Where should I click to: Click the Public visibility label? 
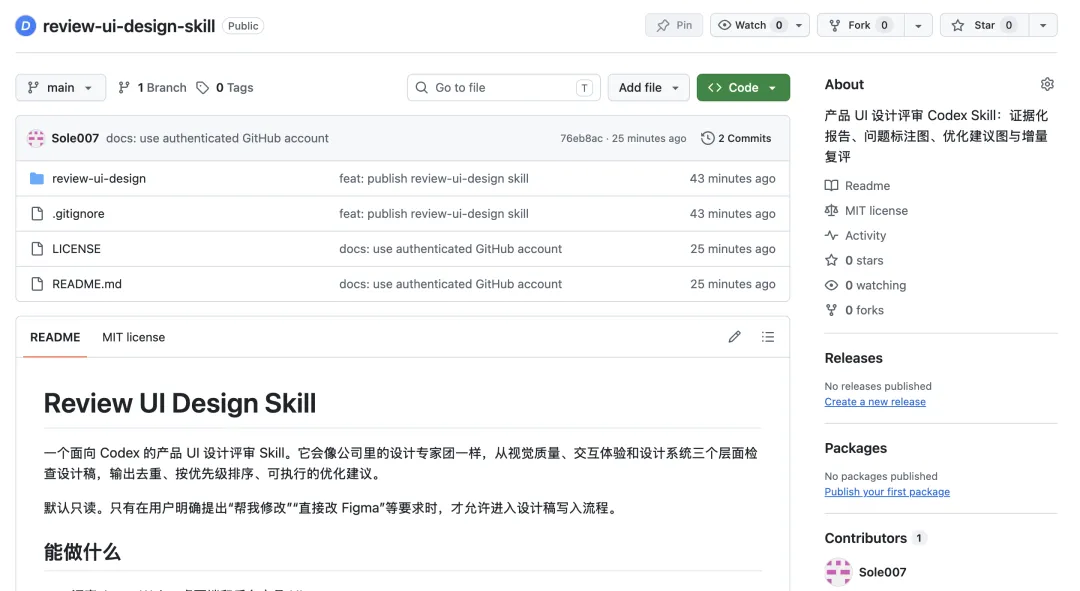tap(243, 26)
